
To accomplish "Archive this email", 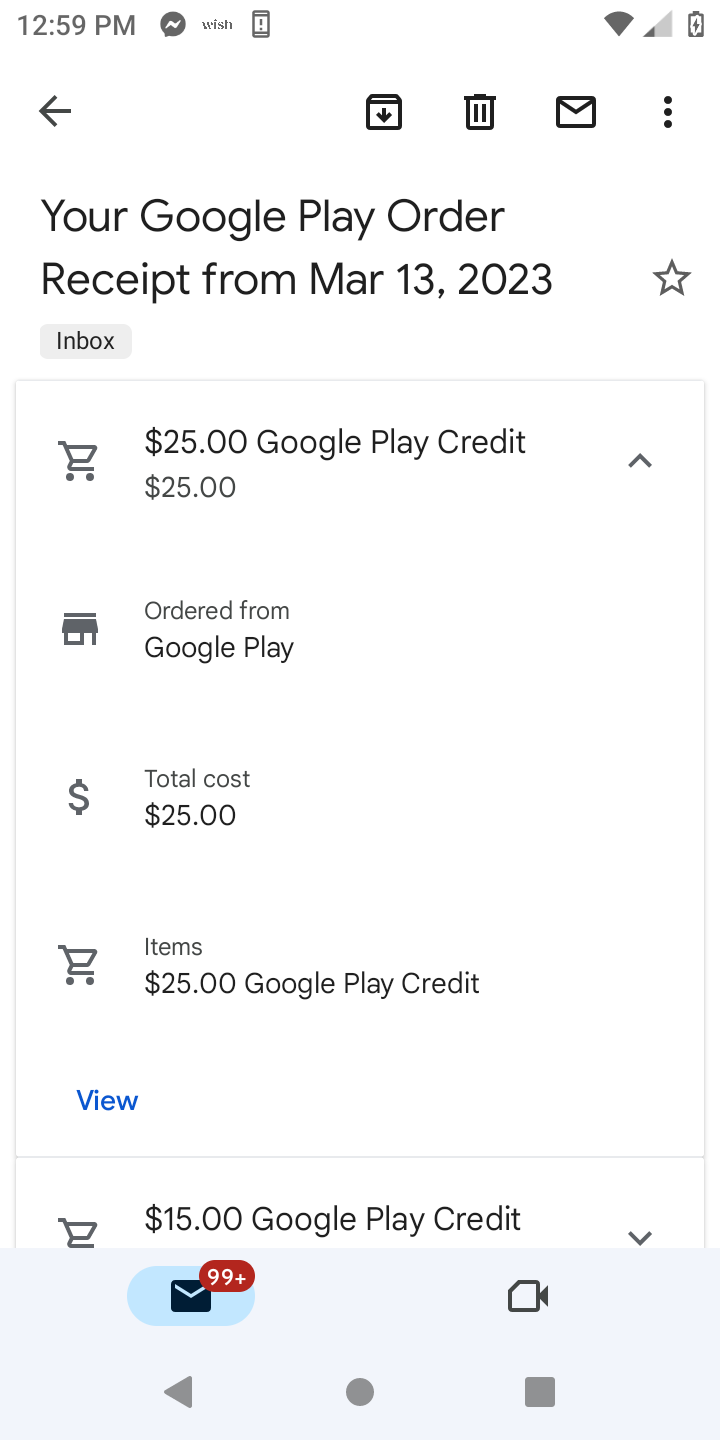I will (384, 112).
